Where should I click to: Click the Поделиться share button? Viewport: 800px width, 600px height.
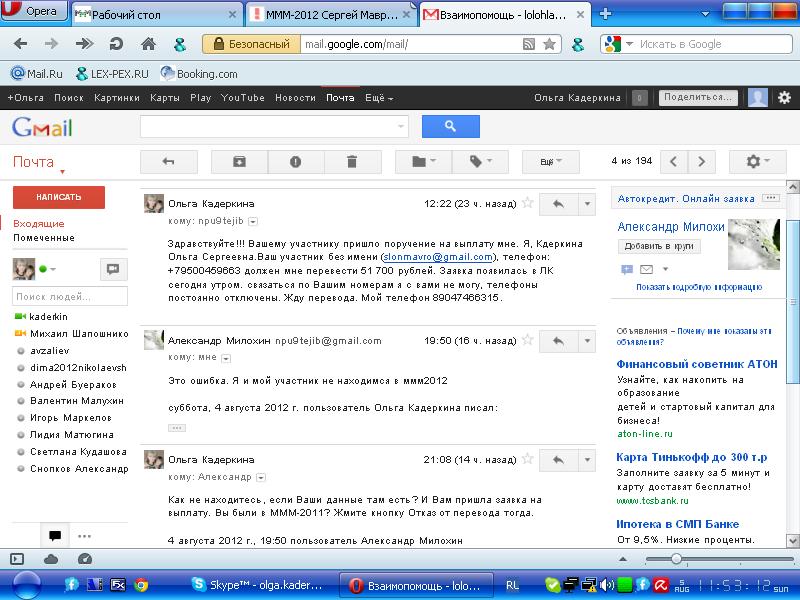click(698, 97)
